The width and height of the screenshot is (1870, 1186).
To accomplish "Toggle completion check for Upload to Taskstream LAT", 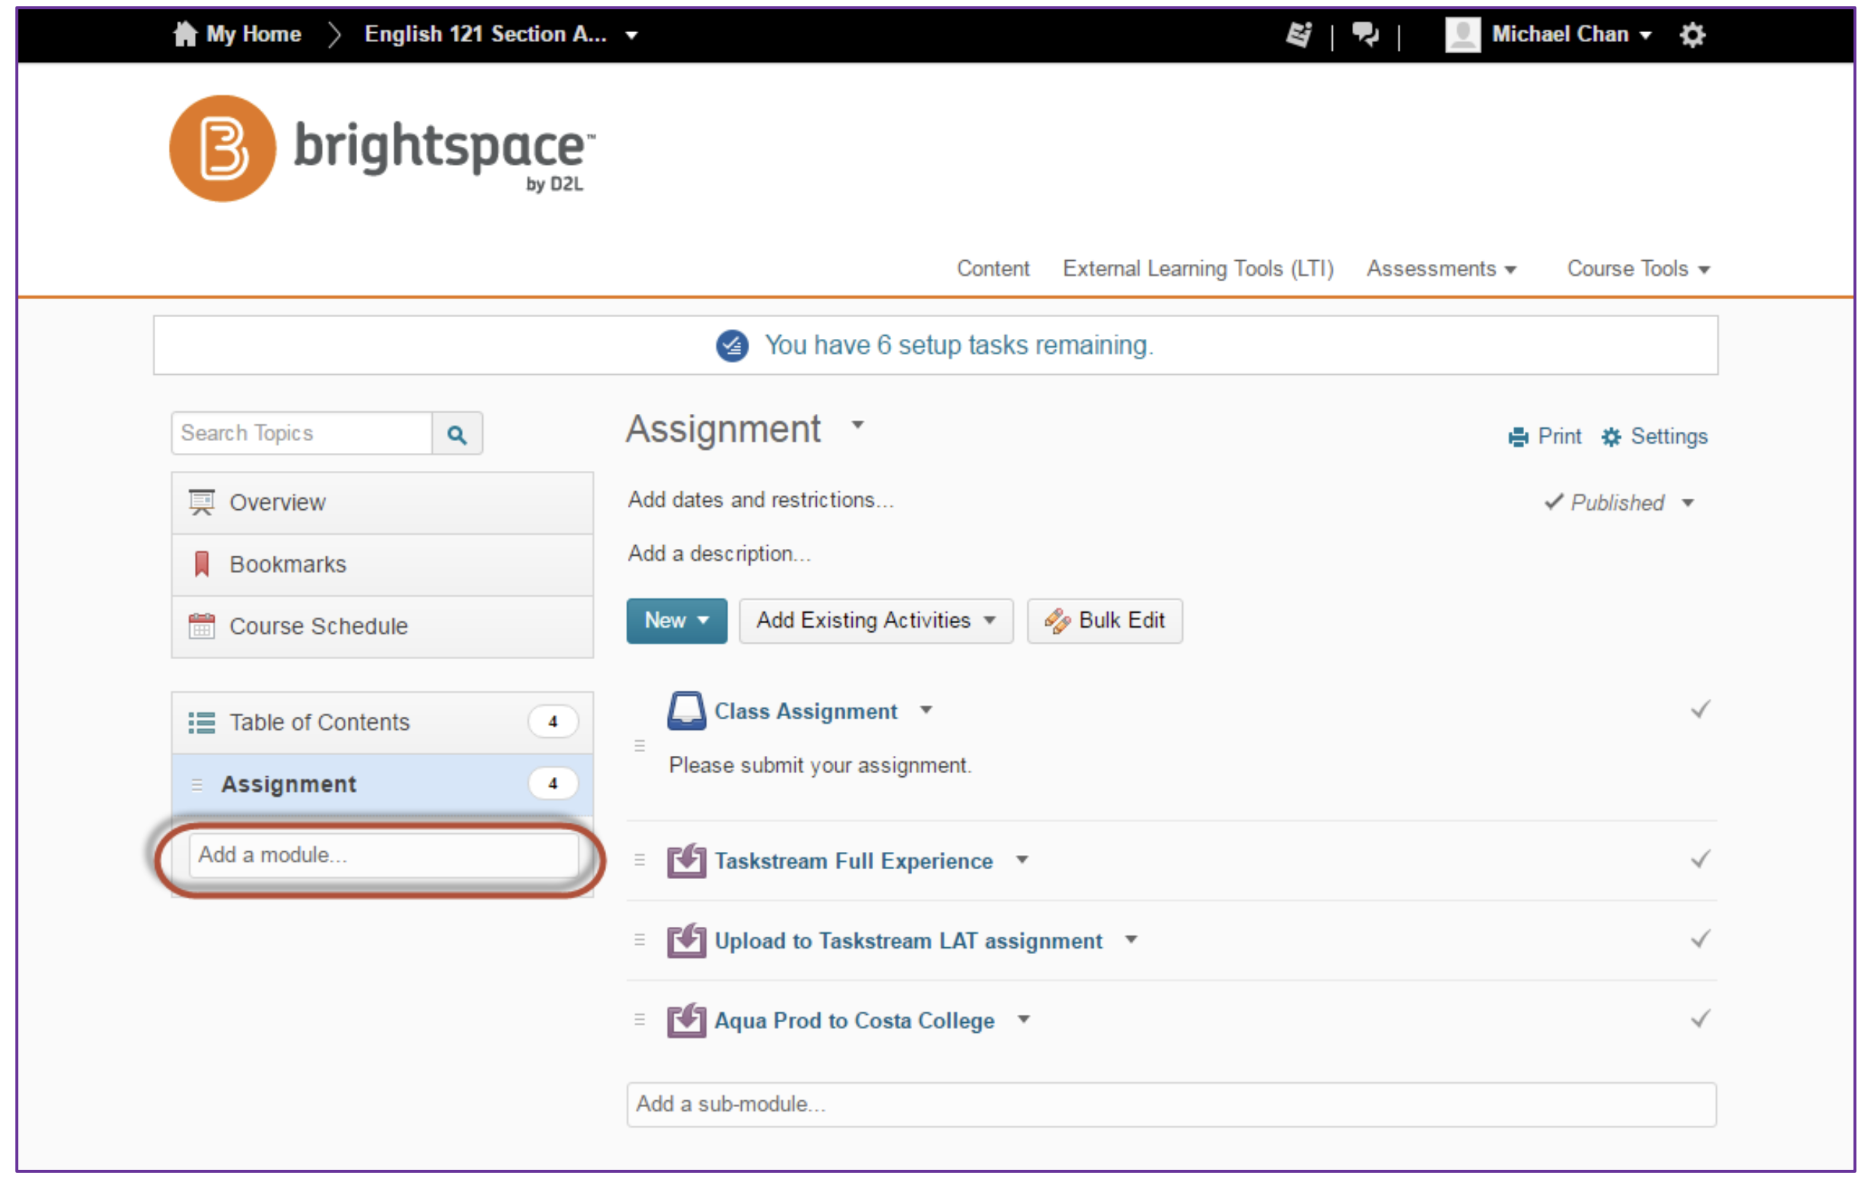I will click(x=1700, y=939).
